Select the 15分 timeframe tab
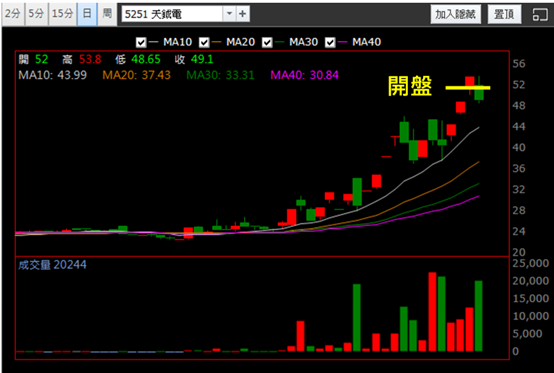Screen dimensions: 554x373 click(x=63, y=14)
